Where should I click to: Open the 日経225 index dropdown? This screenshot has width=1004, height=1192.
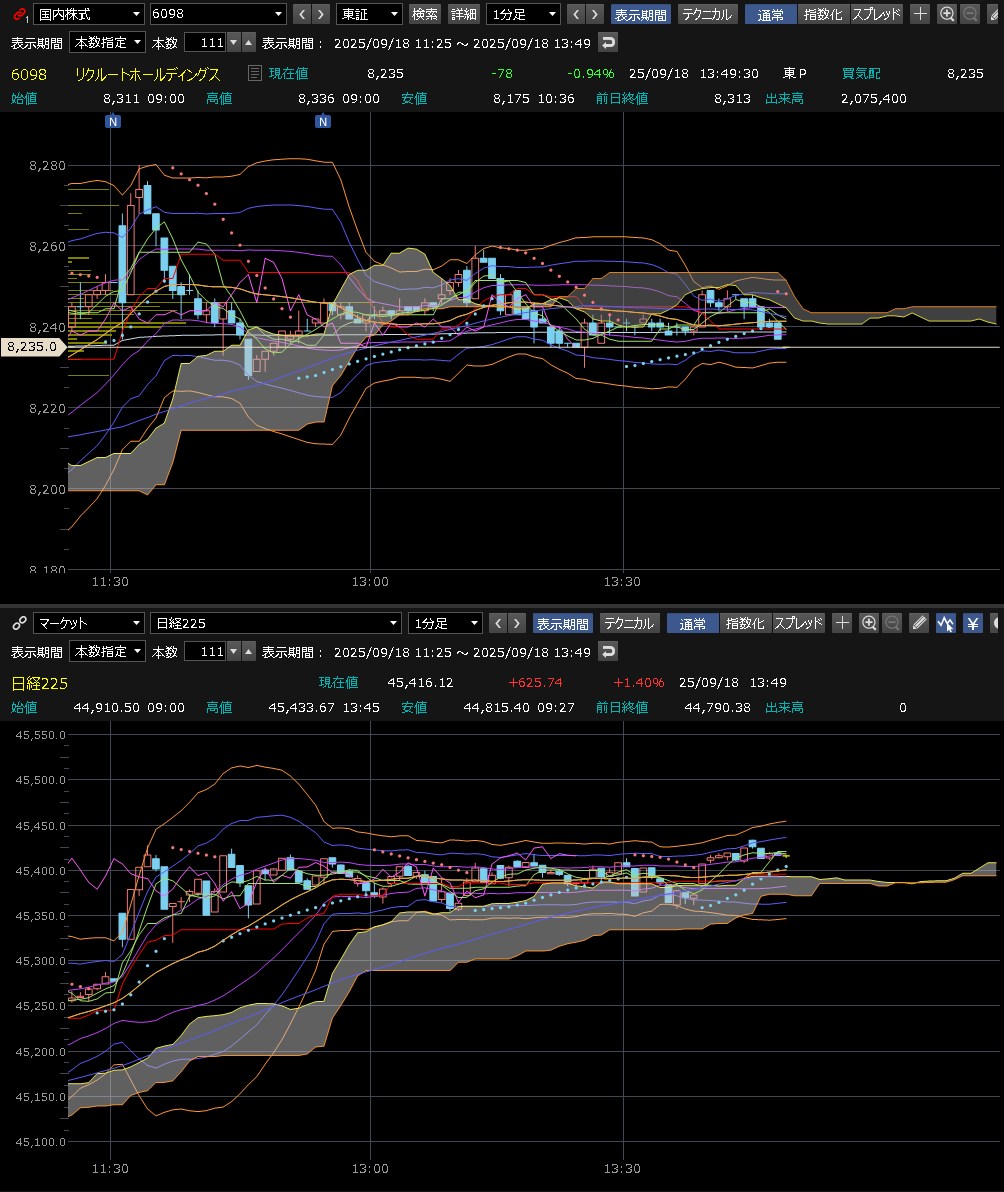[x=275, y=623]
